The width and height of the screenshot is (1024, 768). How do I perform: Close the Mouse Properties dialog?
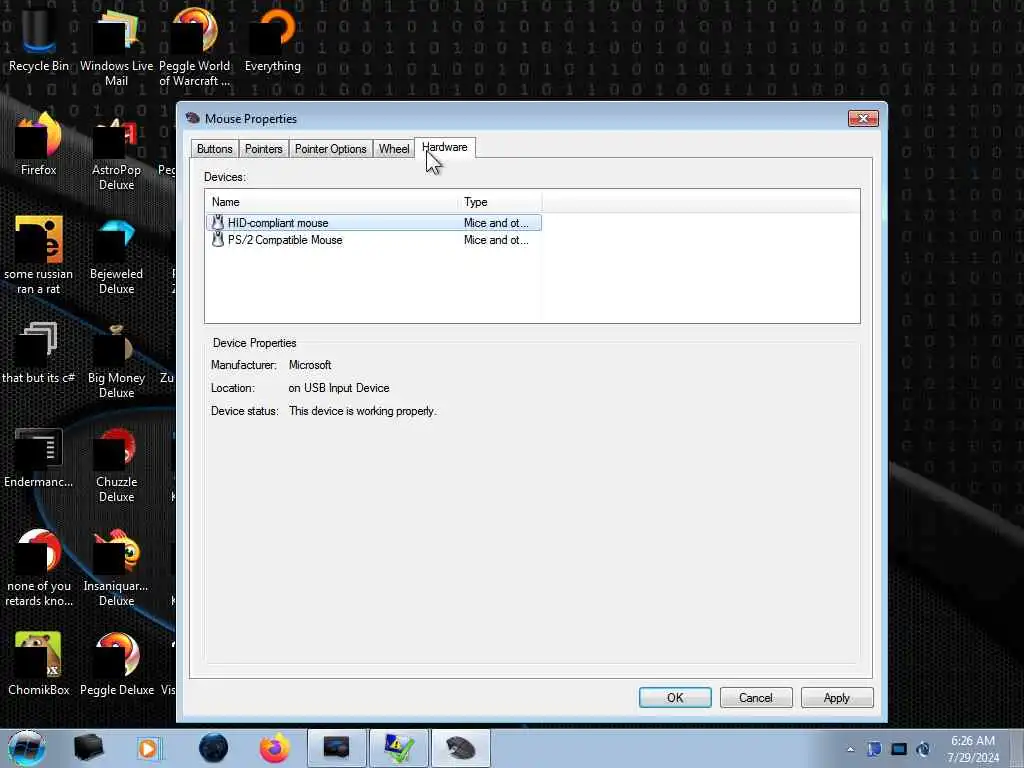point(863,118)
